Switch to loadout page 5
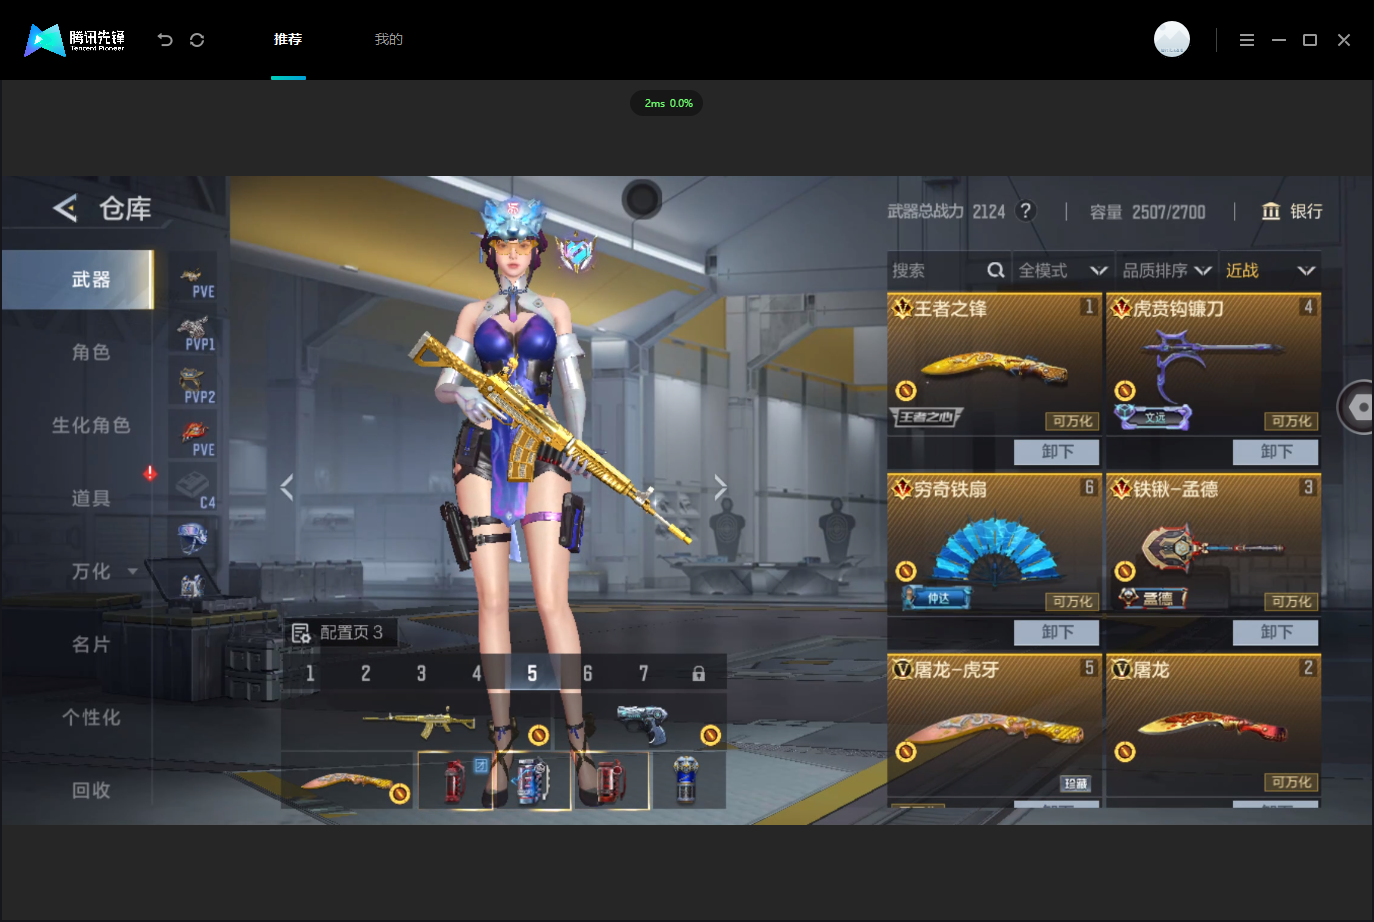The width and height of the screenshot is (1374, 922). 532,673
